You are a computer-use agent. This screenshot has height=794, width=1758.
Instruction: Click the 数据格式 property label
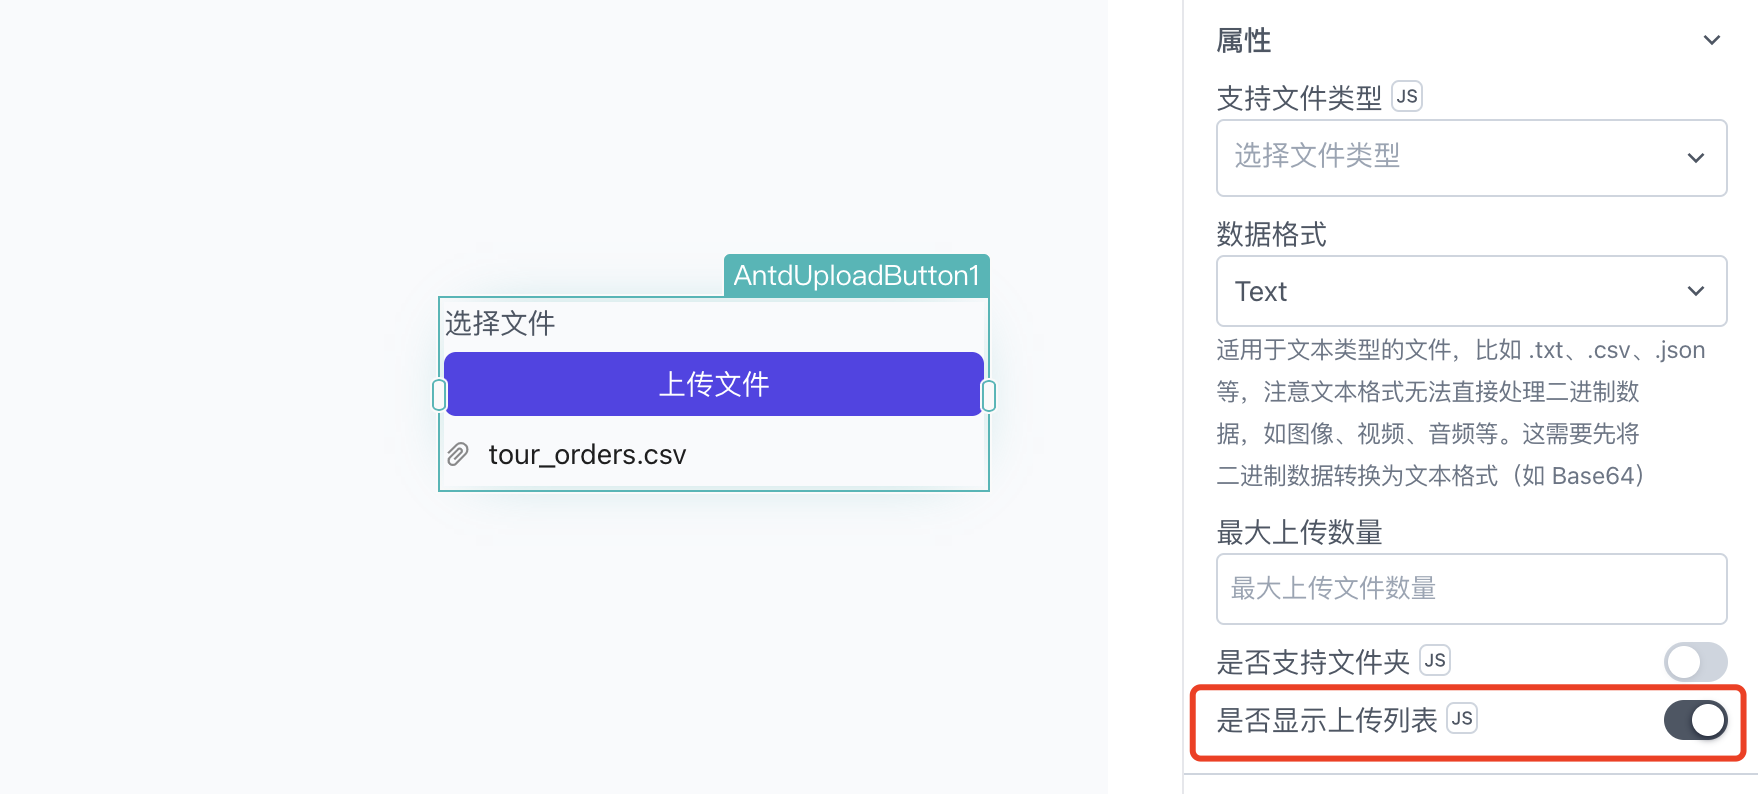coord(1271,234)
